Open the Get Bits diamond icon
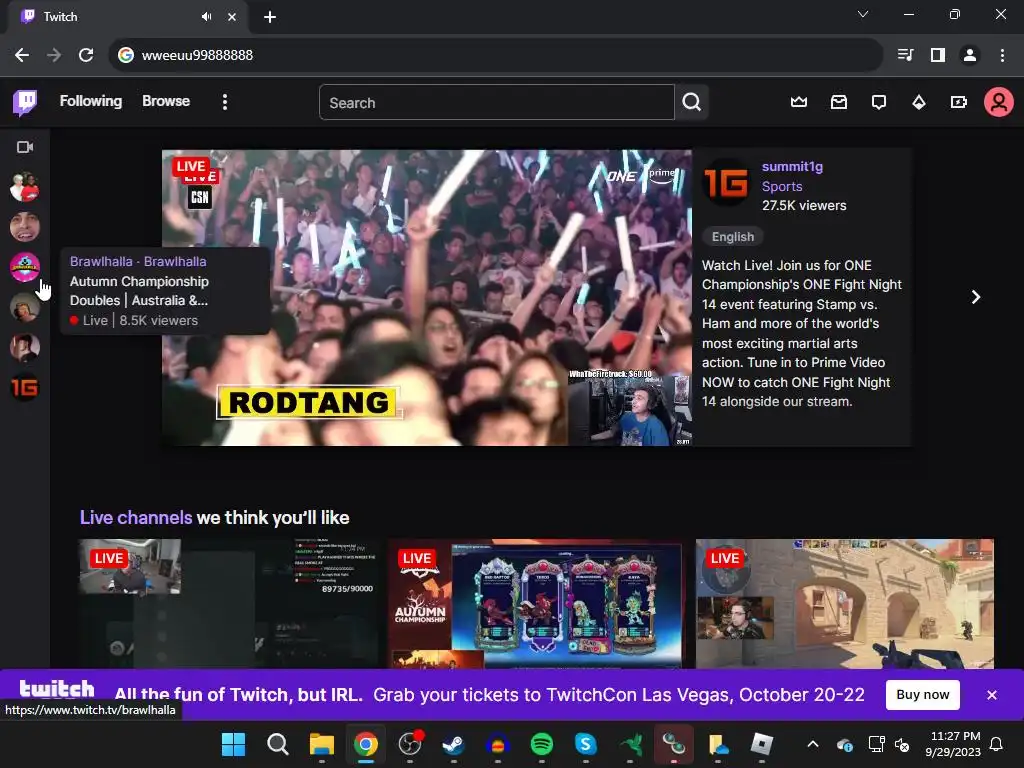 click(919, 102)
